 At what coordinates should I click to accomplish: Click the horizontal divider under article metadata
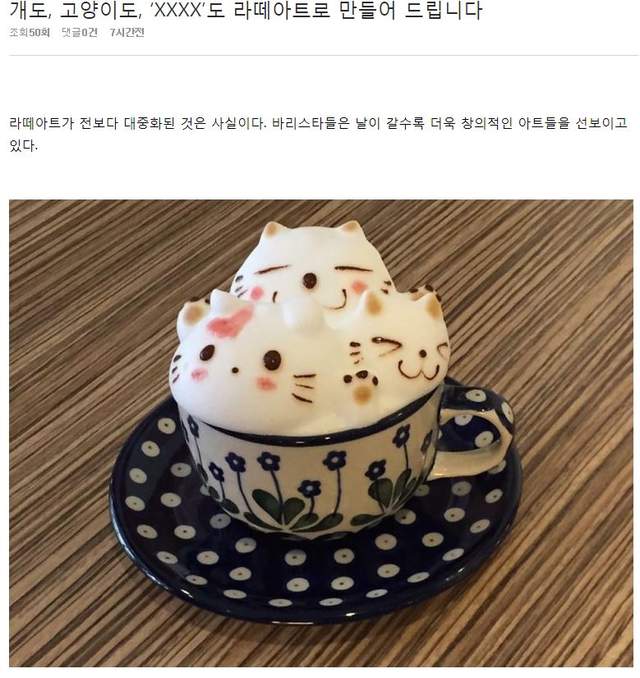click(x=323, y=55)
